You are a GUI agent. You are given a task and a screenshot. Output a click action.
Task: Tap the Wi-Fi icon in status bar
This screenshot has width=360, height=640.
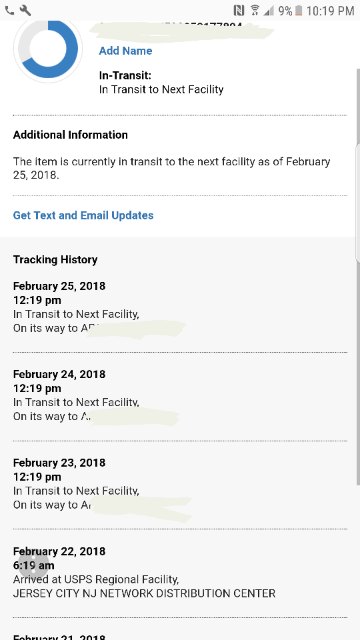point(255,11)
